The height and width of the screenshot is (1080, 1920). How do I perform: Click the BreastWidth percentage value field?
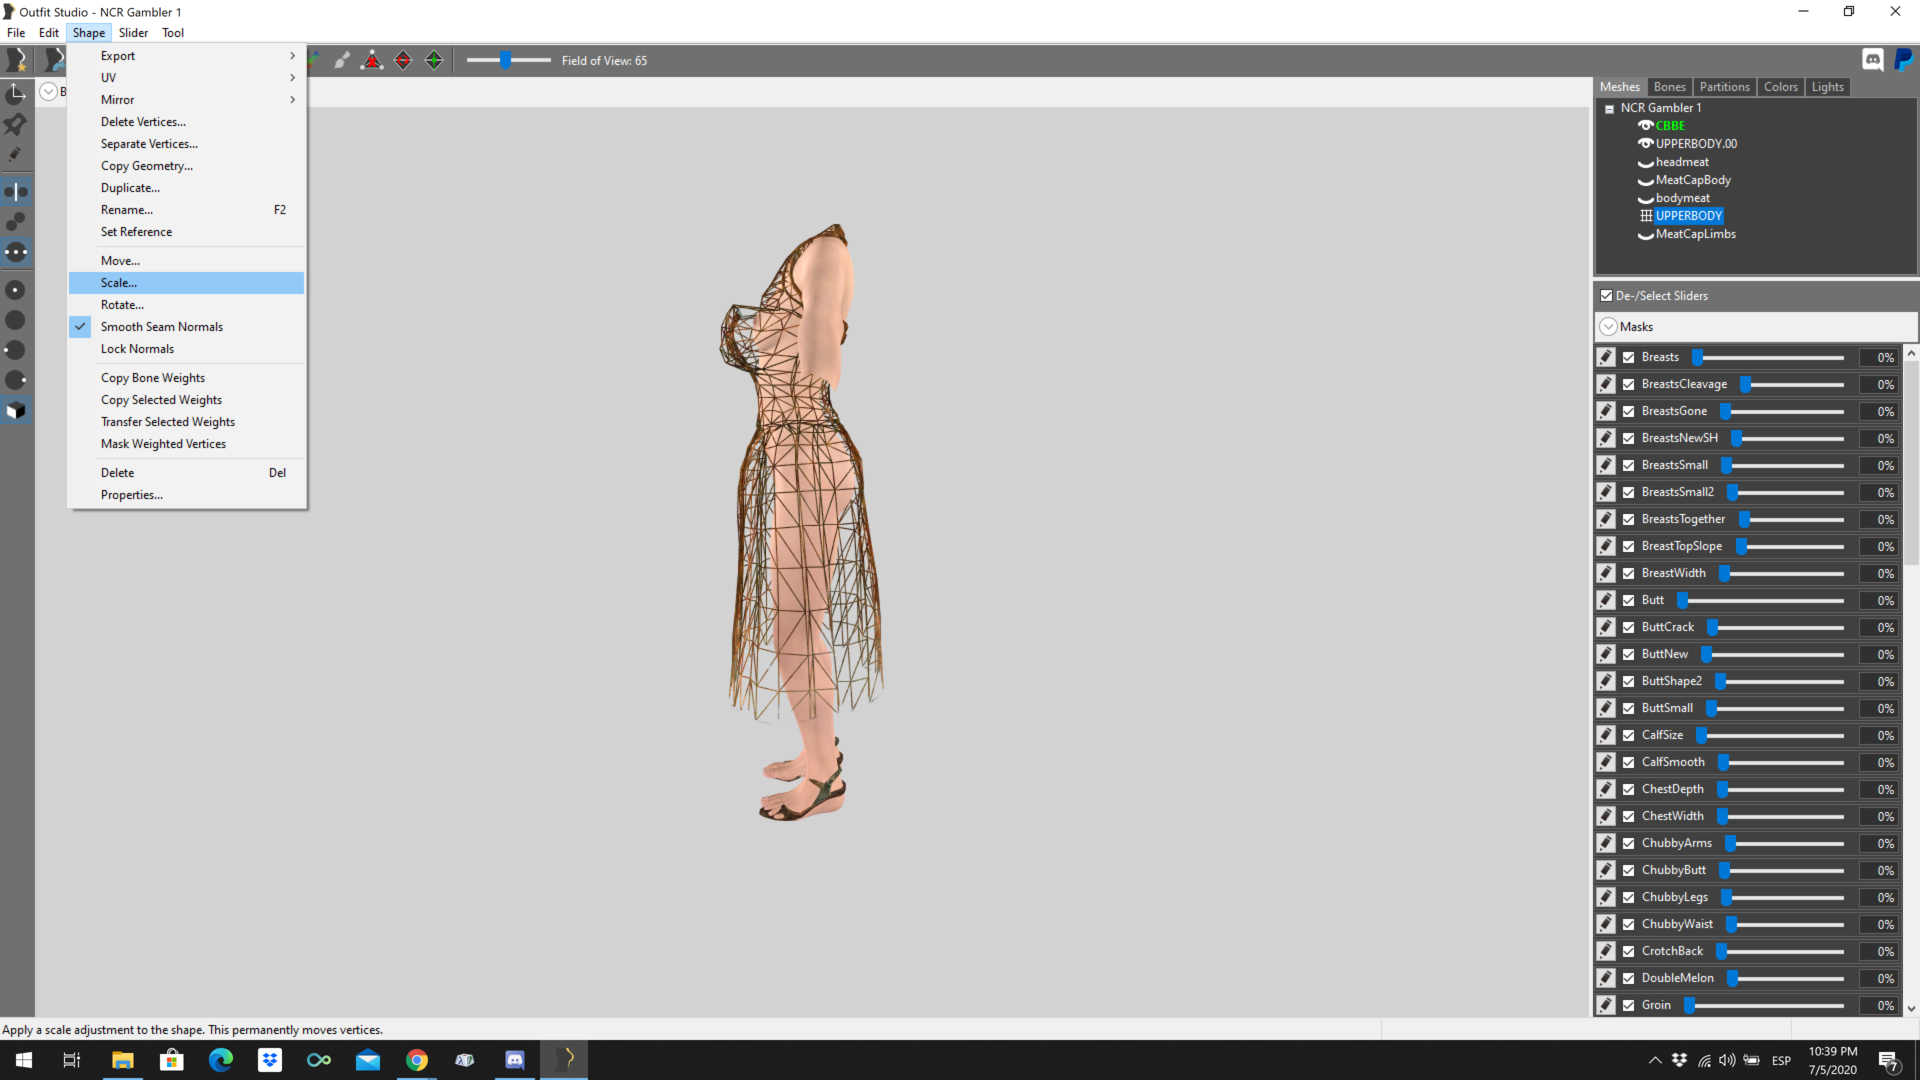point(1878,573)
